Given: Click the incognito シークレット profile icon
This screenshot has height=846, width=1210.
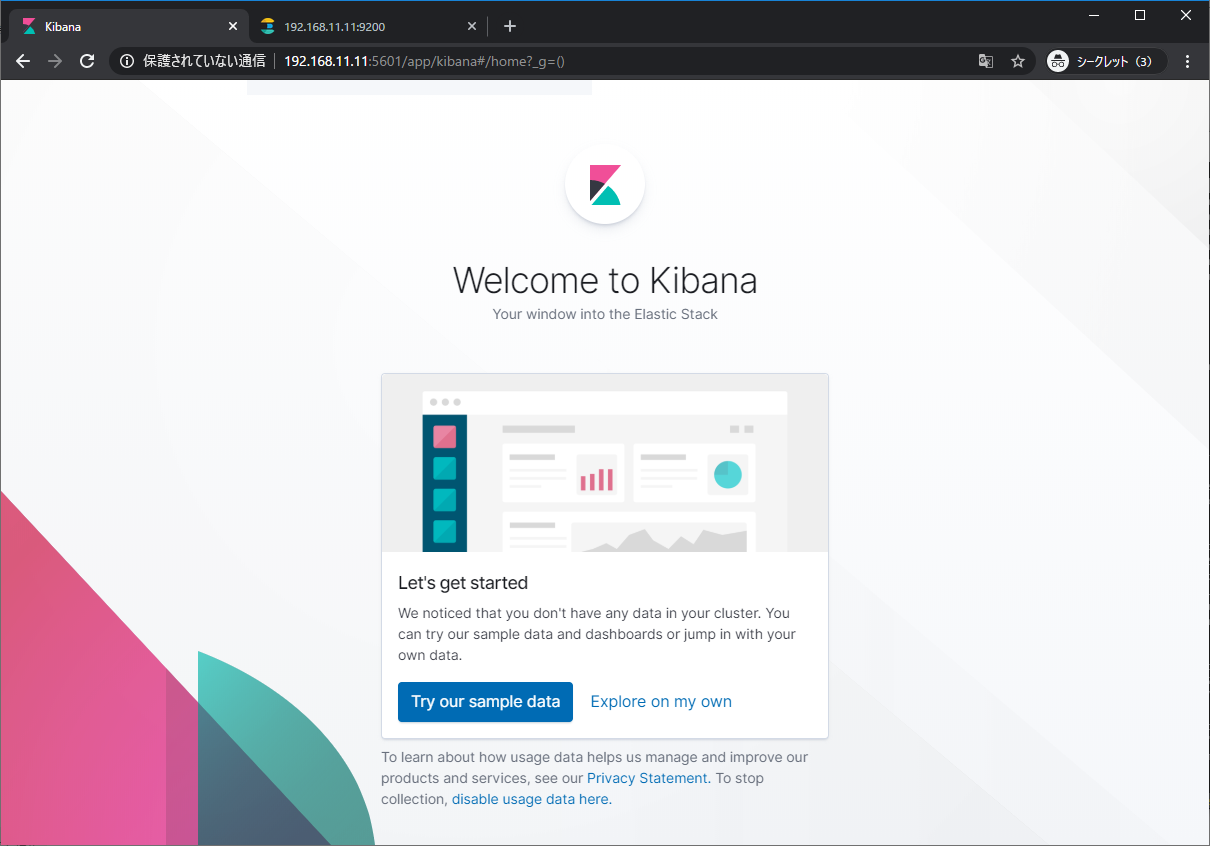Looking at the screenshot, I should 1057,61.
